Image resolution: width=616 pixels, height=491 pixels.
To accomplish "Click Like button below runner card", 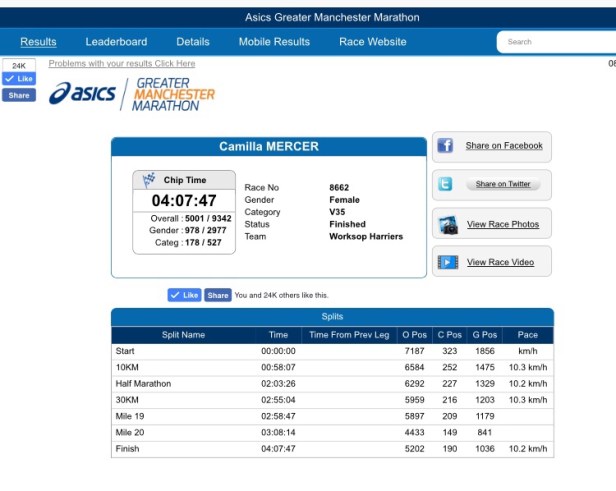I will pos(184,295).
